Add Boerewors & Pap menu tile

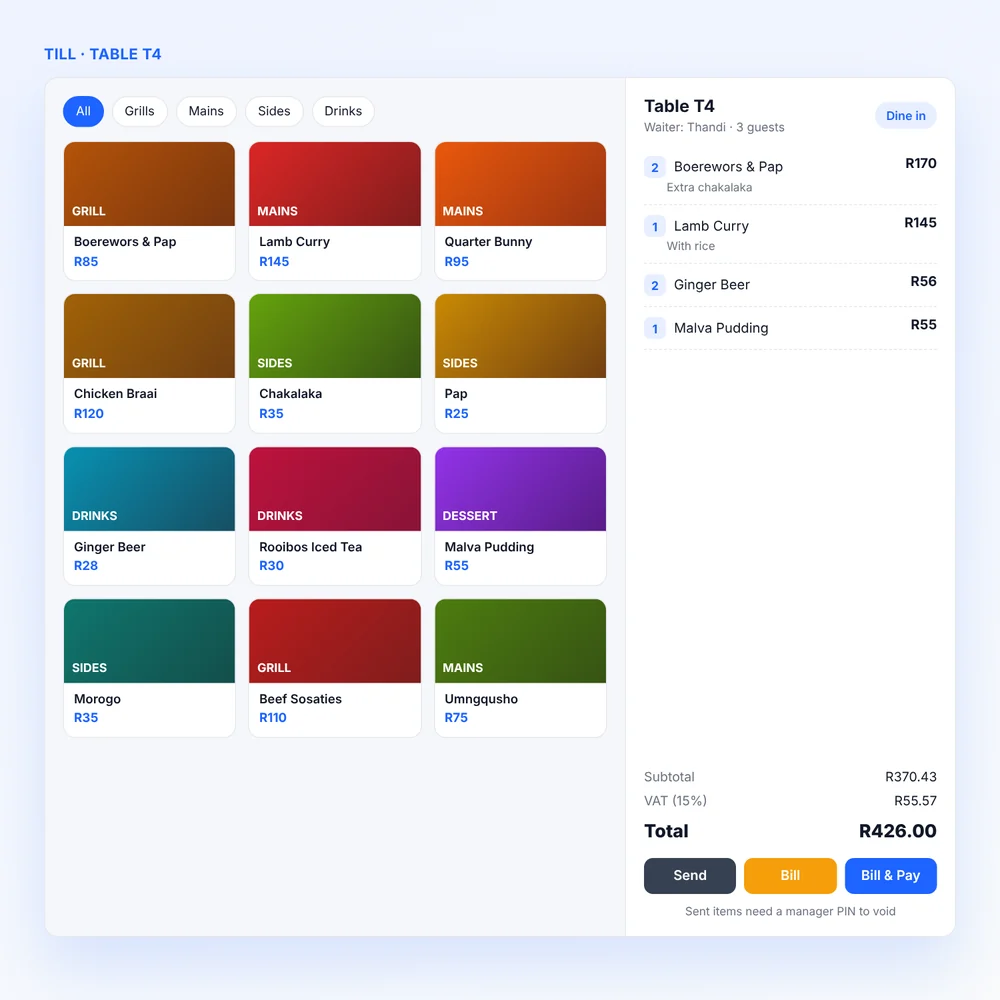point(149,211)
